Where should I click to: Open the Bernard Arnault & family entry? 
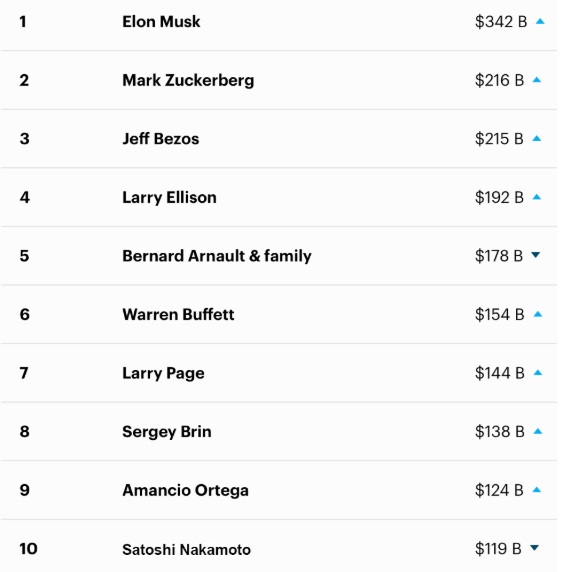point(217,256)
